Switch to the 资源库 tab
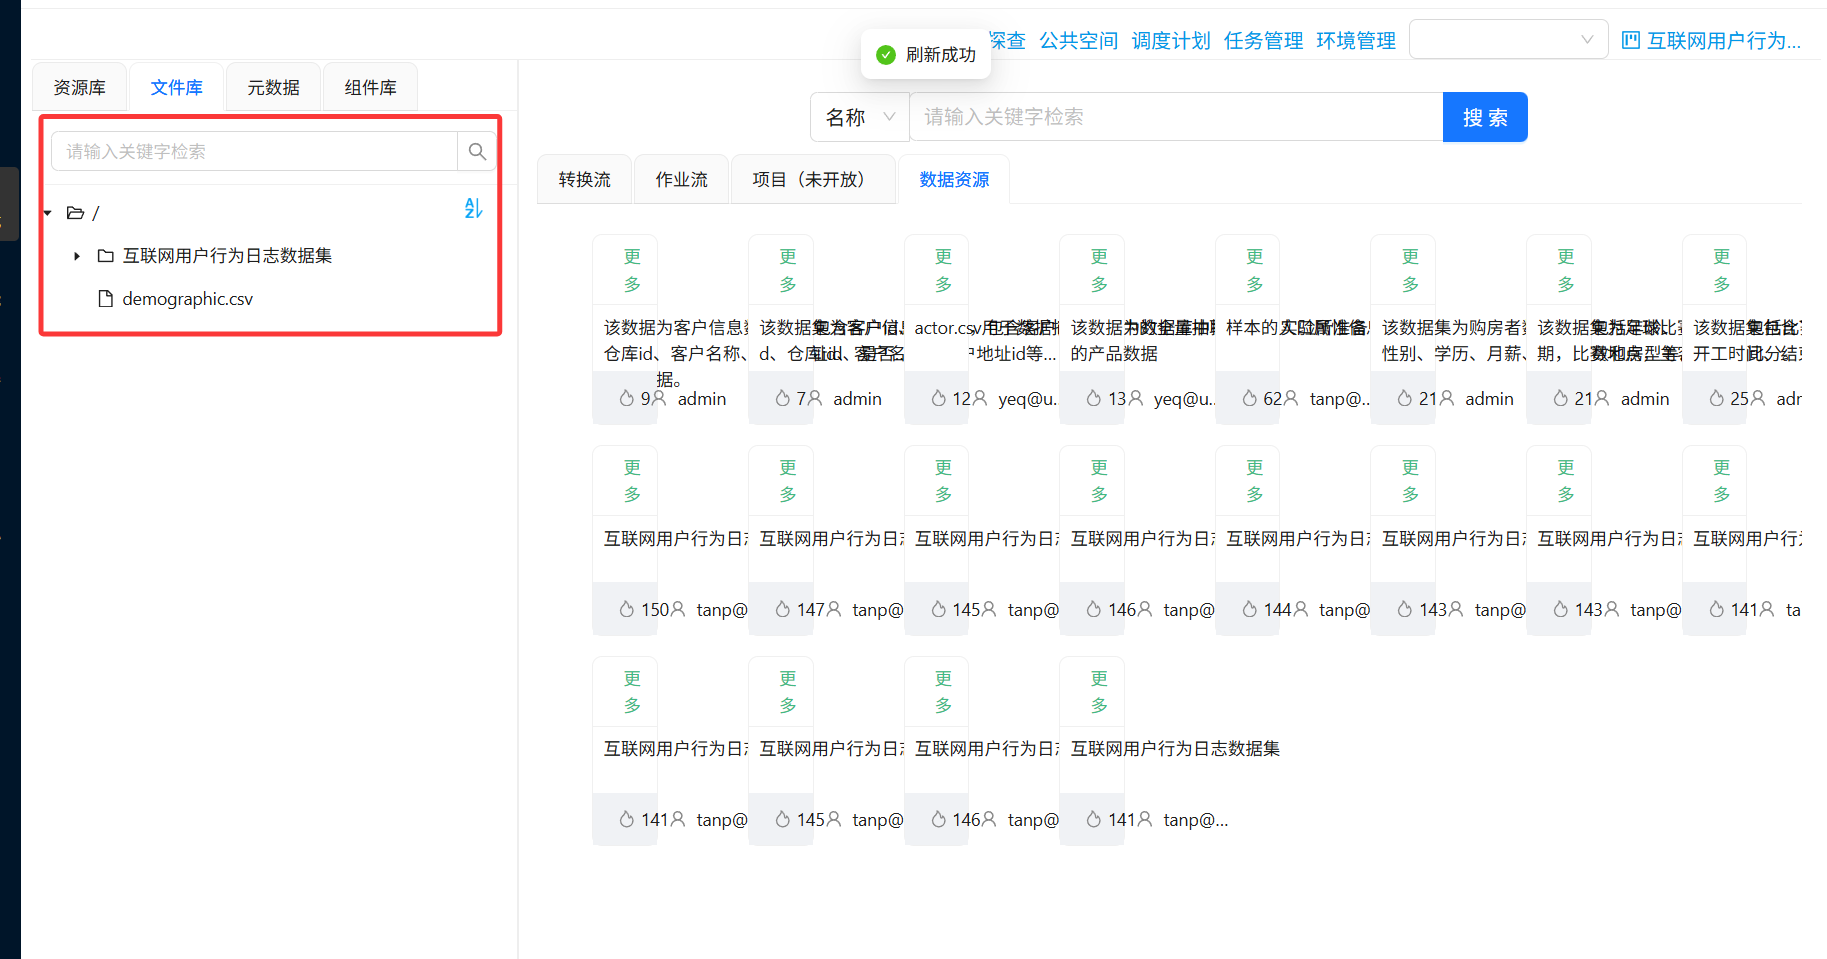Viewport: 1827px width, 959px height. pyautogui.click(x=80, y=87)
